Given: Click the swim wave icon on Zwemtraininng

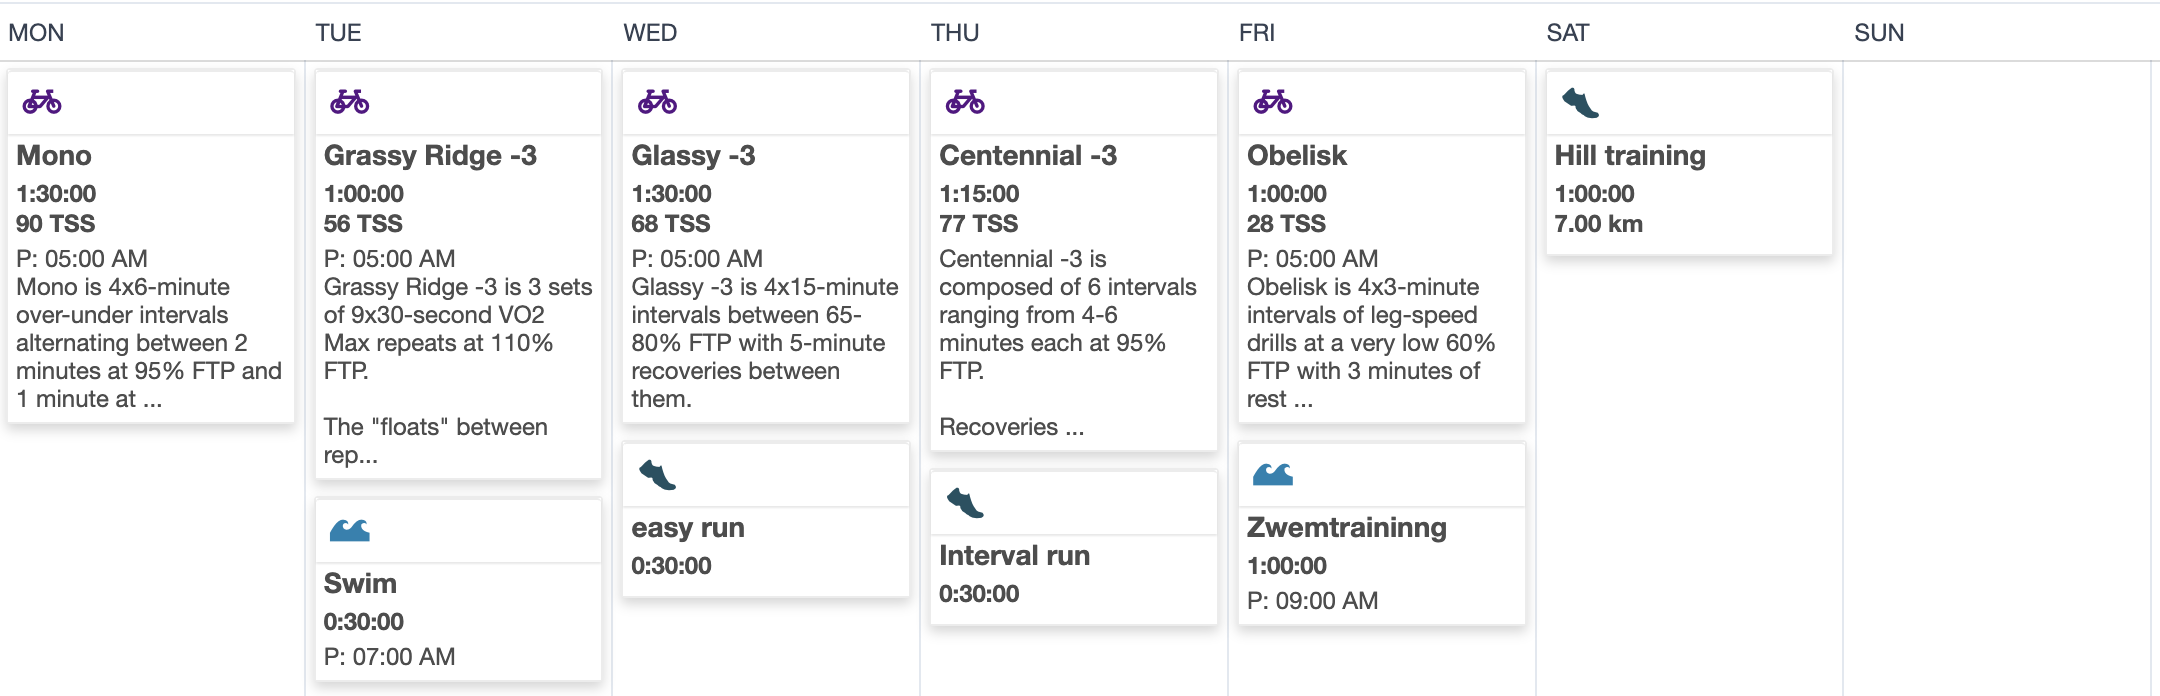Looking at the screenshot, I should coord(1273,474).
